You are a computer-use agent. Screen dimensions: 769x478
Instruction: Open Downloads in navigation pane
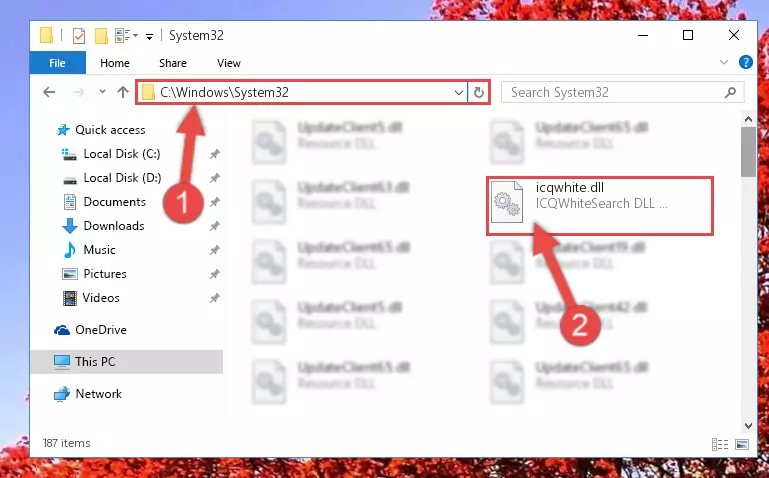tap(114, 226)
